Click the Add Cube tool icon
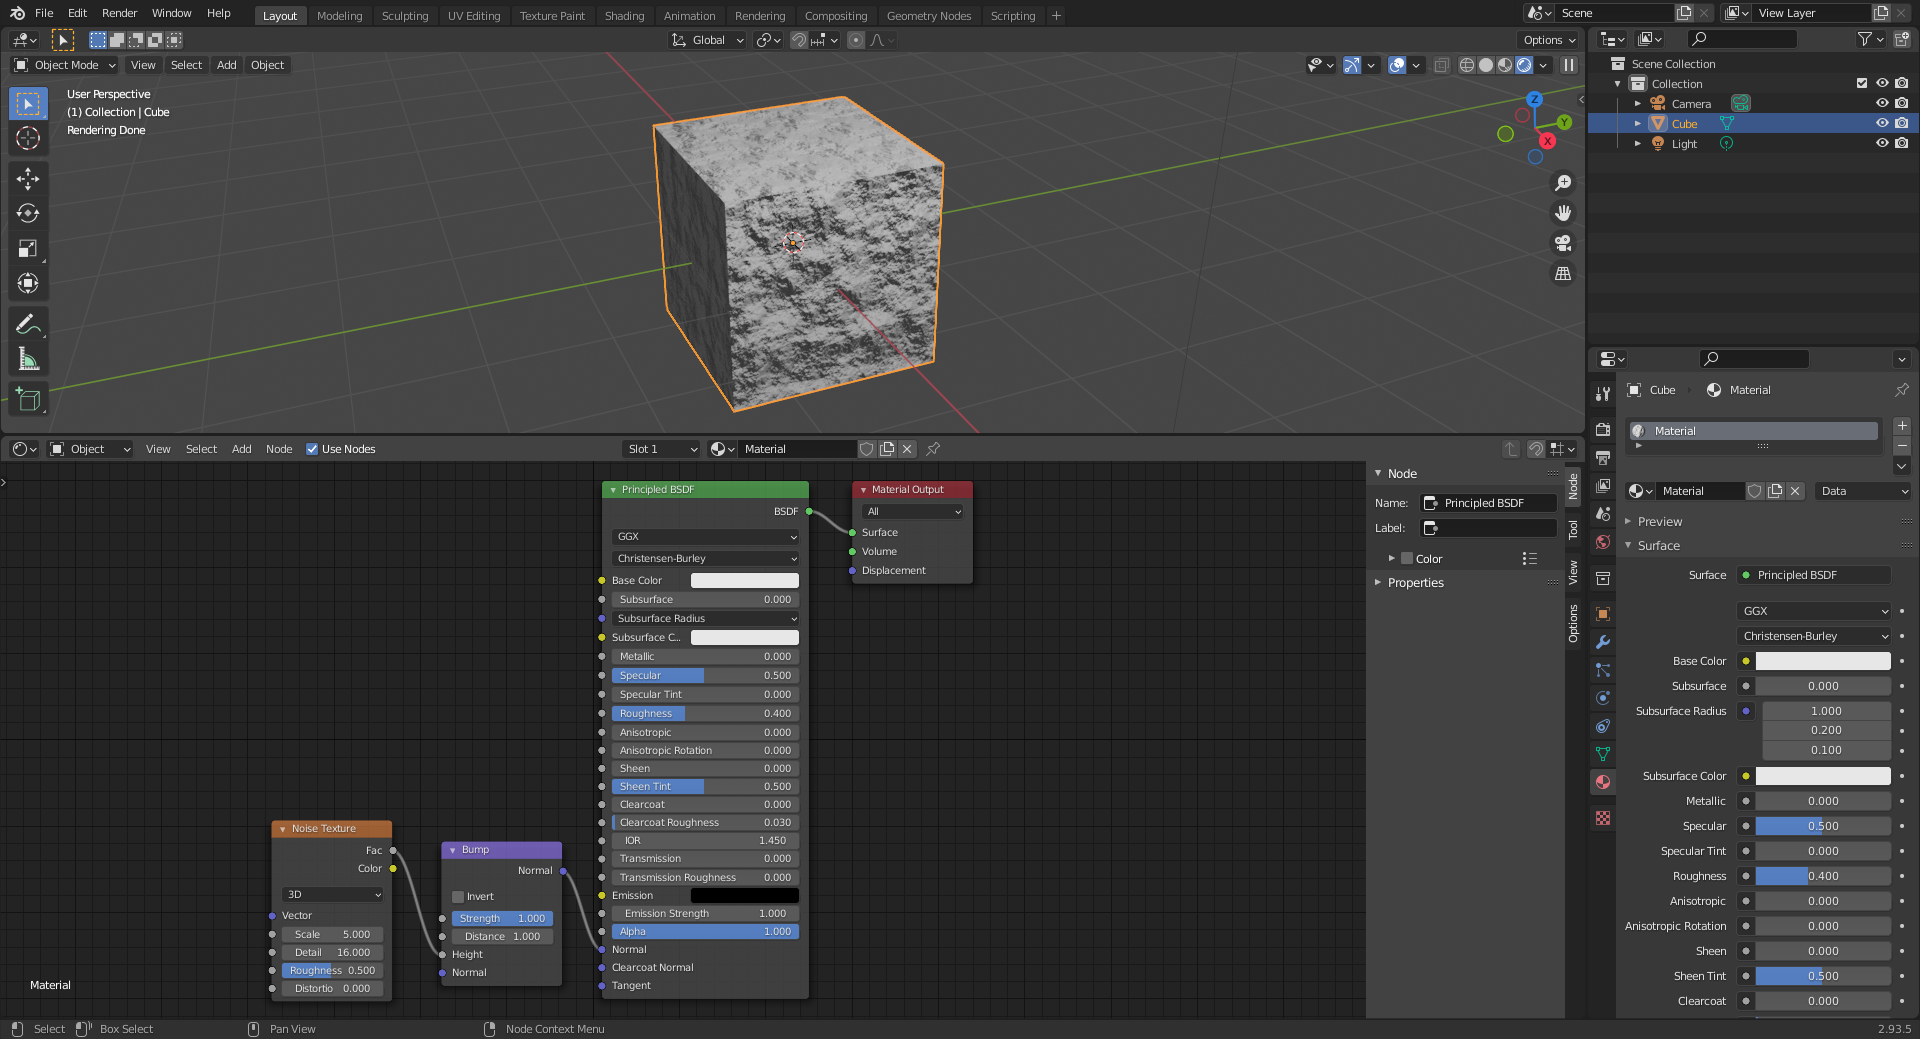1920x1039 pixels. pos(28,400)
